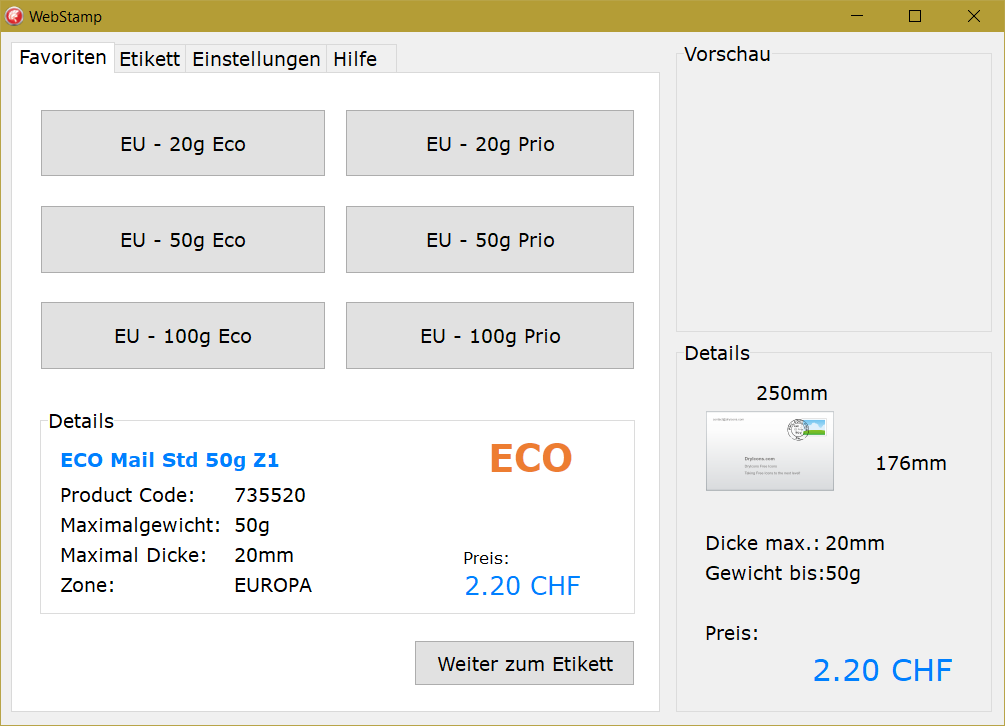Open the Hilfe tab
Screen dimensions: 1005x726
(355, 59)
